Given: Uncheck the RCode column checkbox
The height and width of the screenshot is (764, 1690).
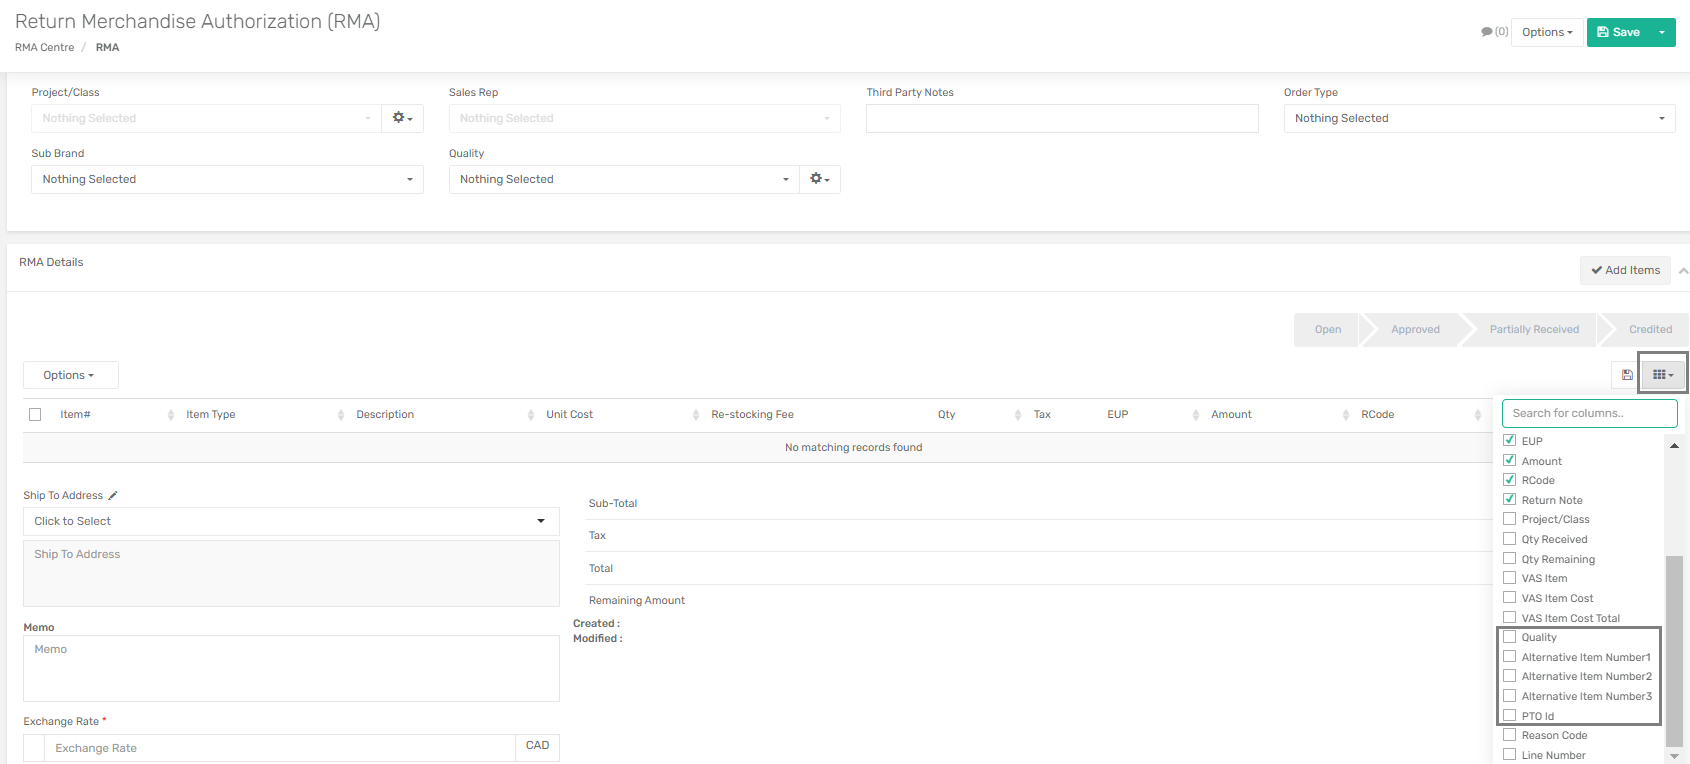Looking at the screenshot, I should (x=1510, y=479).
